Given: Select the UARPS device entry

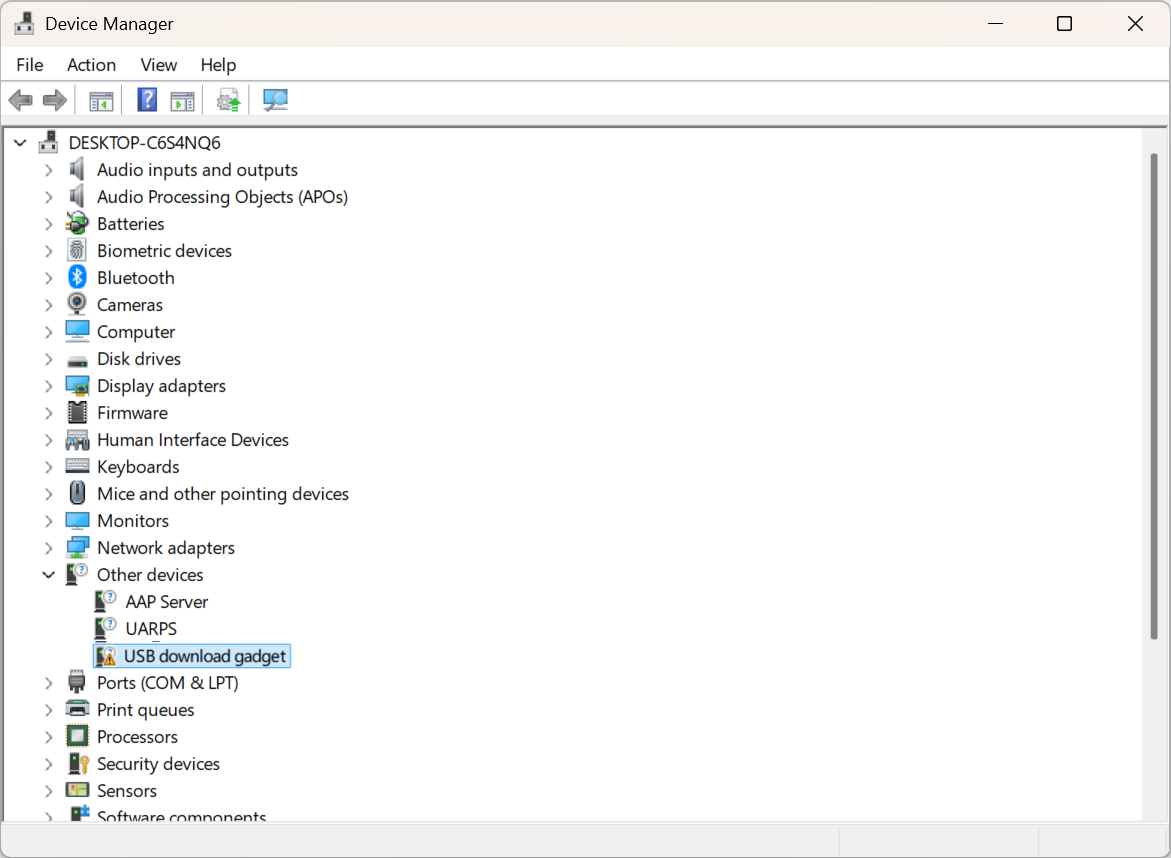Looking at the screenshot, I should 151,628.
